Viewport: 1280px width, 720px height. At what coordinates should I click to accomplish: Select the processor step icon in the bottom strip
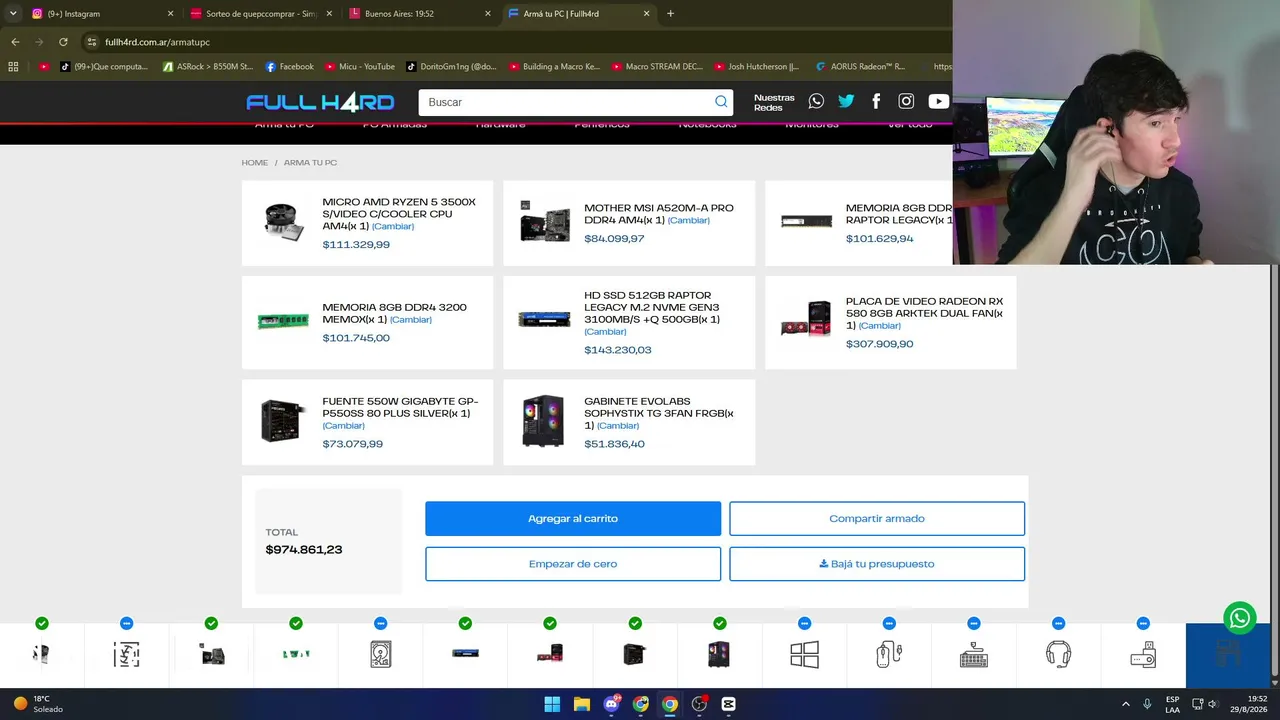click(x=41, y=654)
